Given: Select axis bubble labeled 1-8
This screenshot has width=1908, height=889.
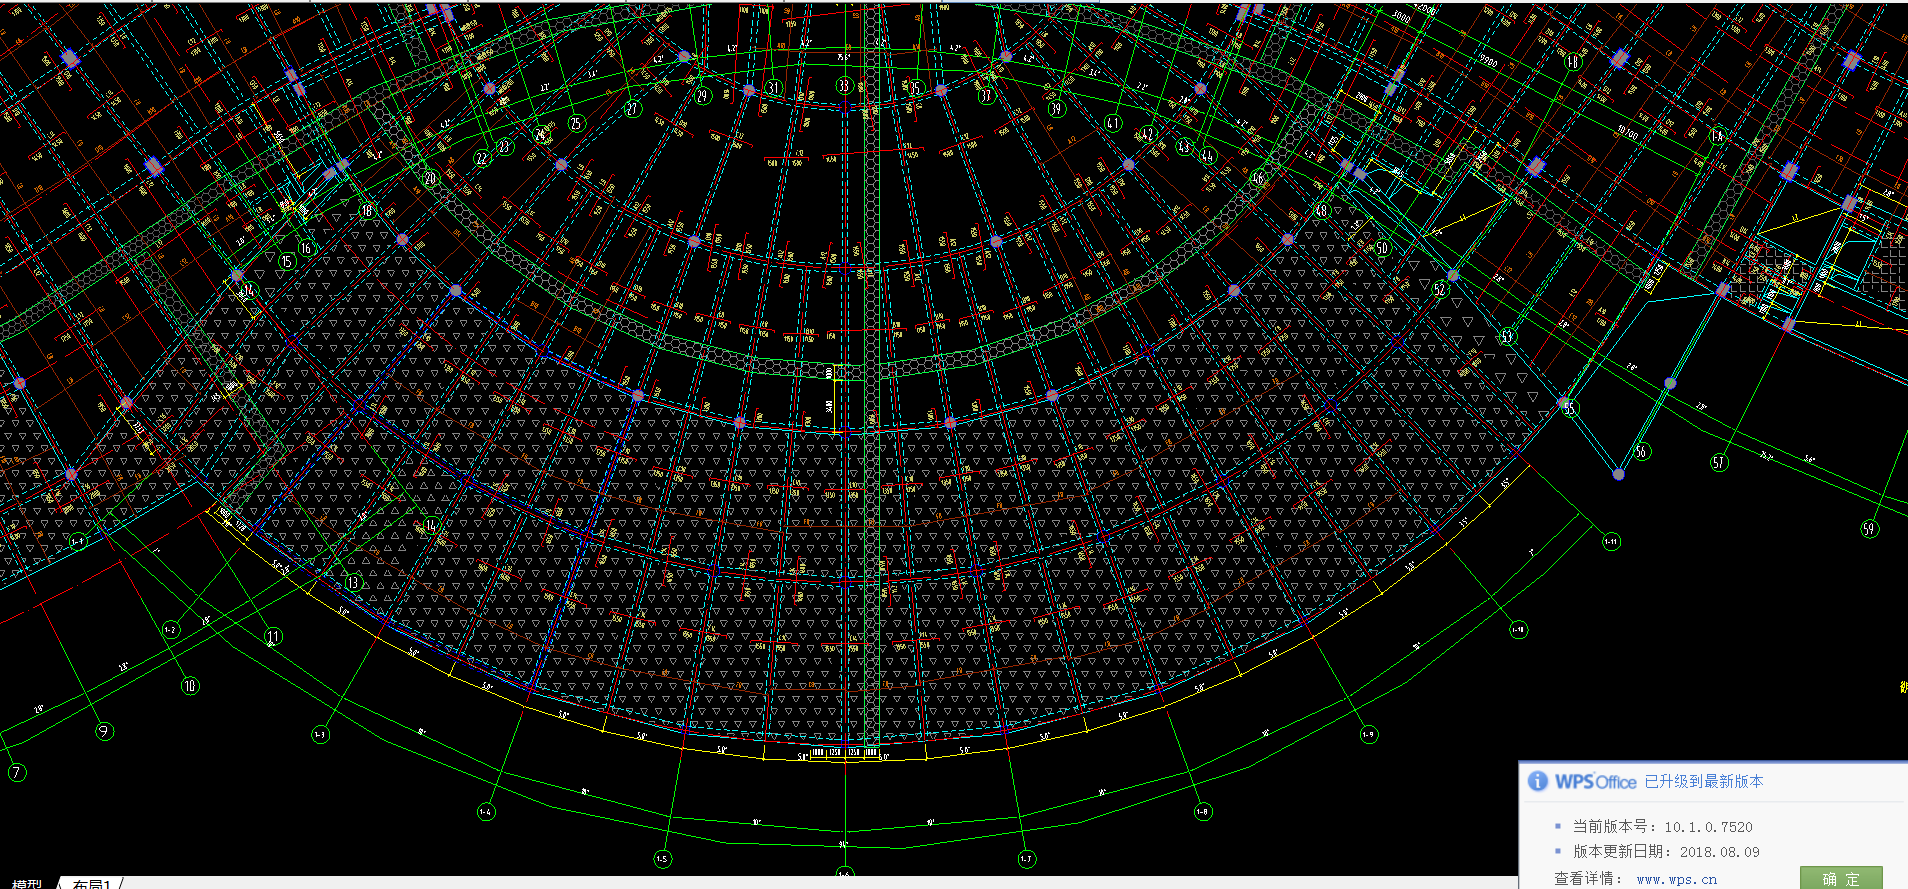Looking at the screenshot, I should pos(1202,812).
